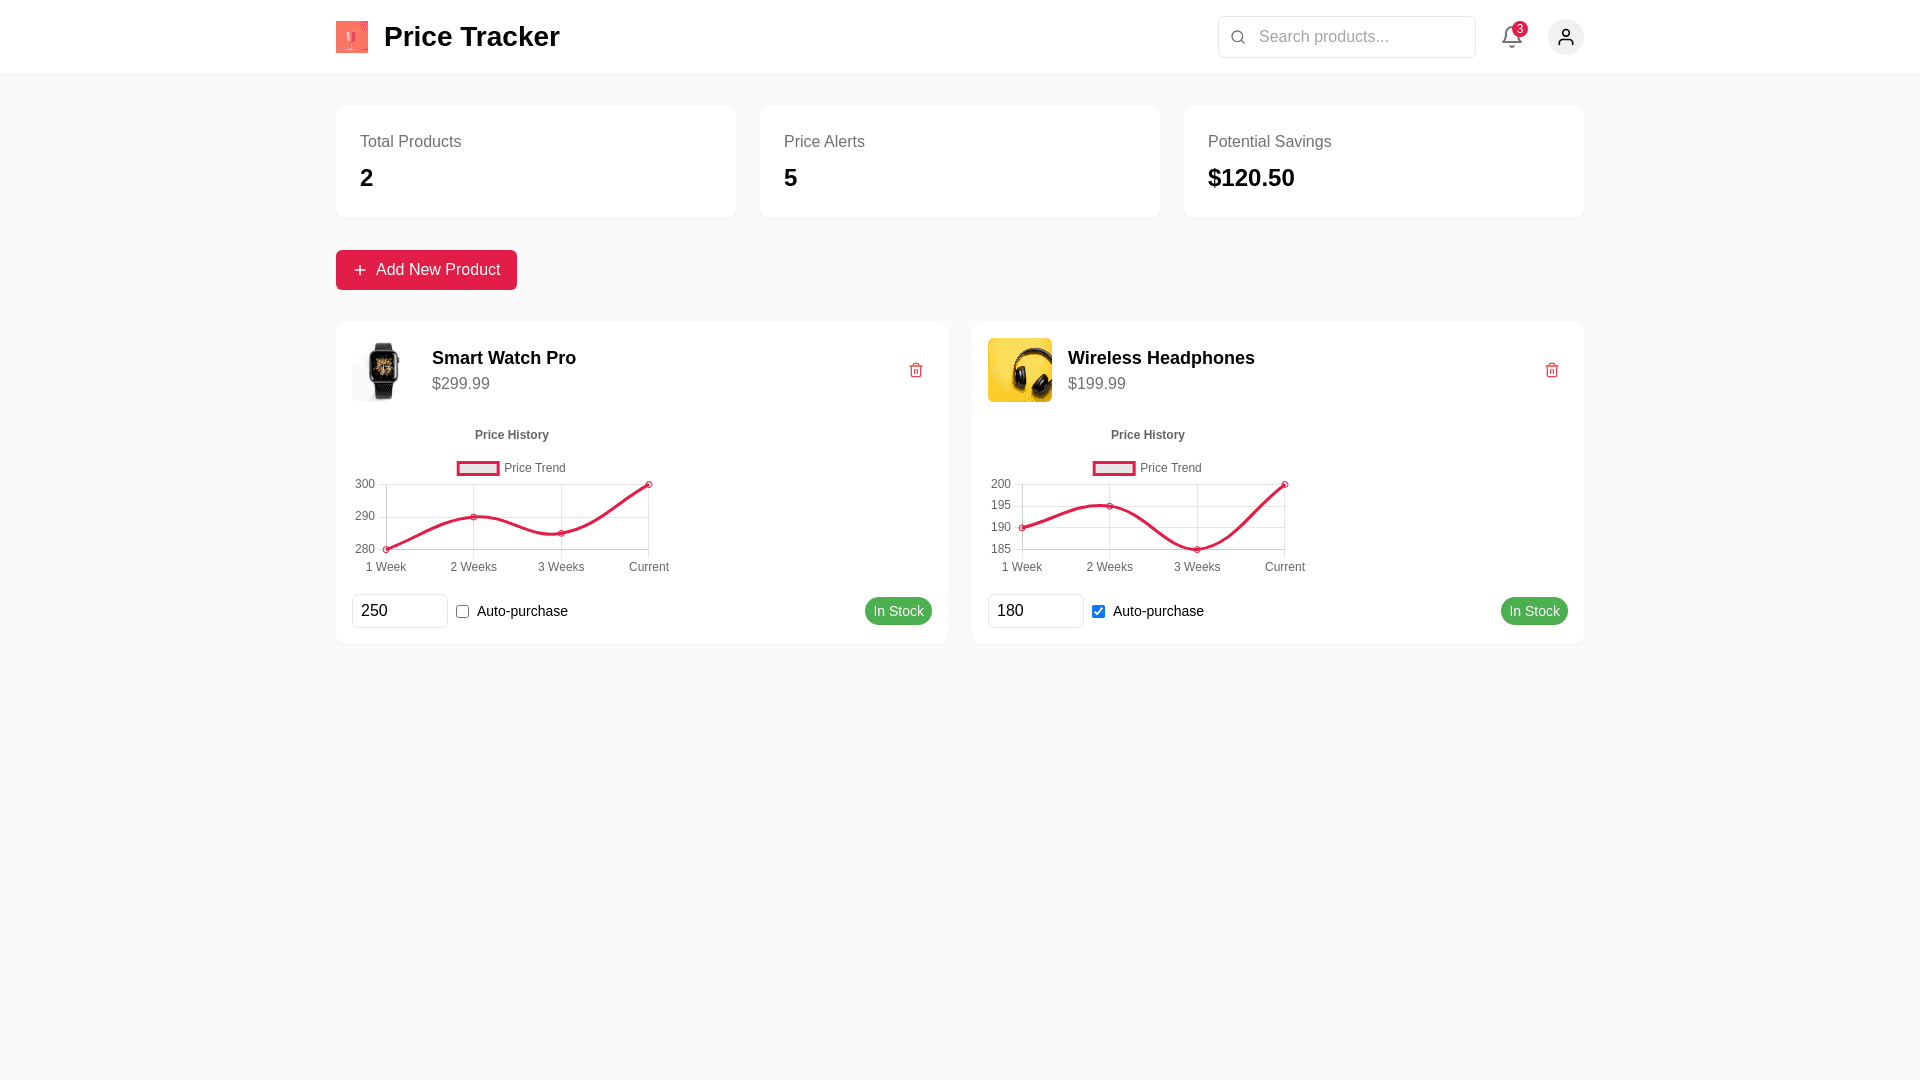Enable Auto-purchase for Smart Watch Pro

(x=462, y=611)
